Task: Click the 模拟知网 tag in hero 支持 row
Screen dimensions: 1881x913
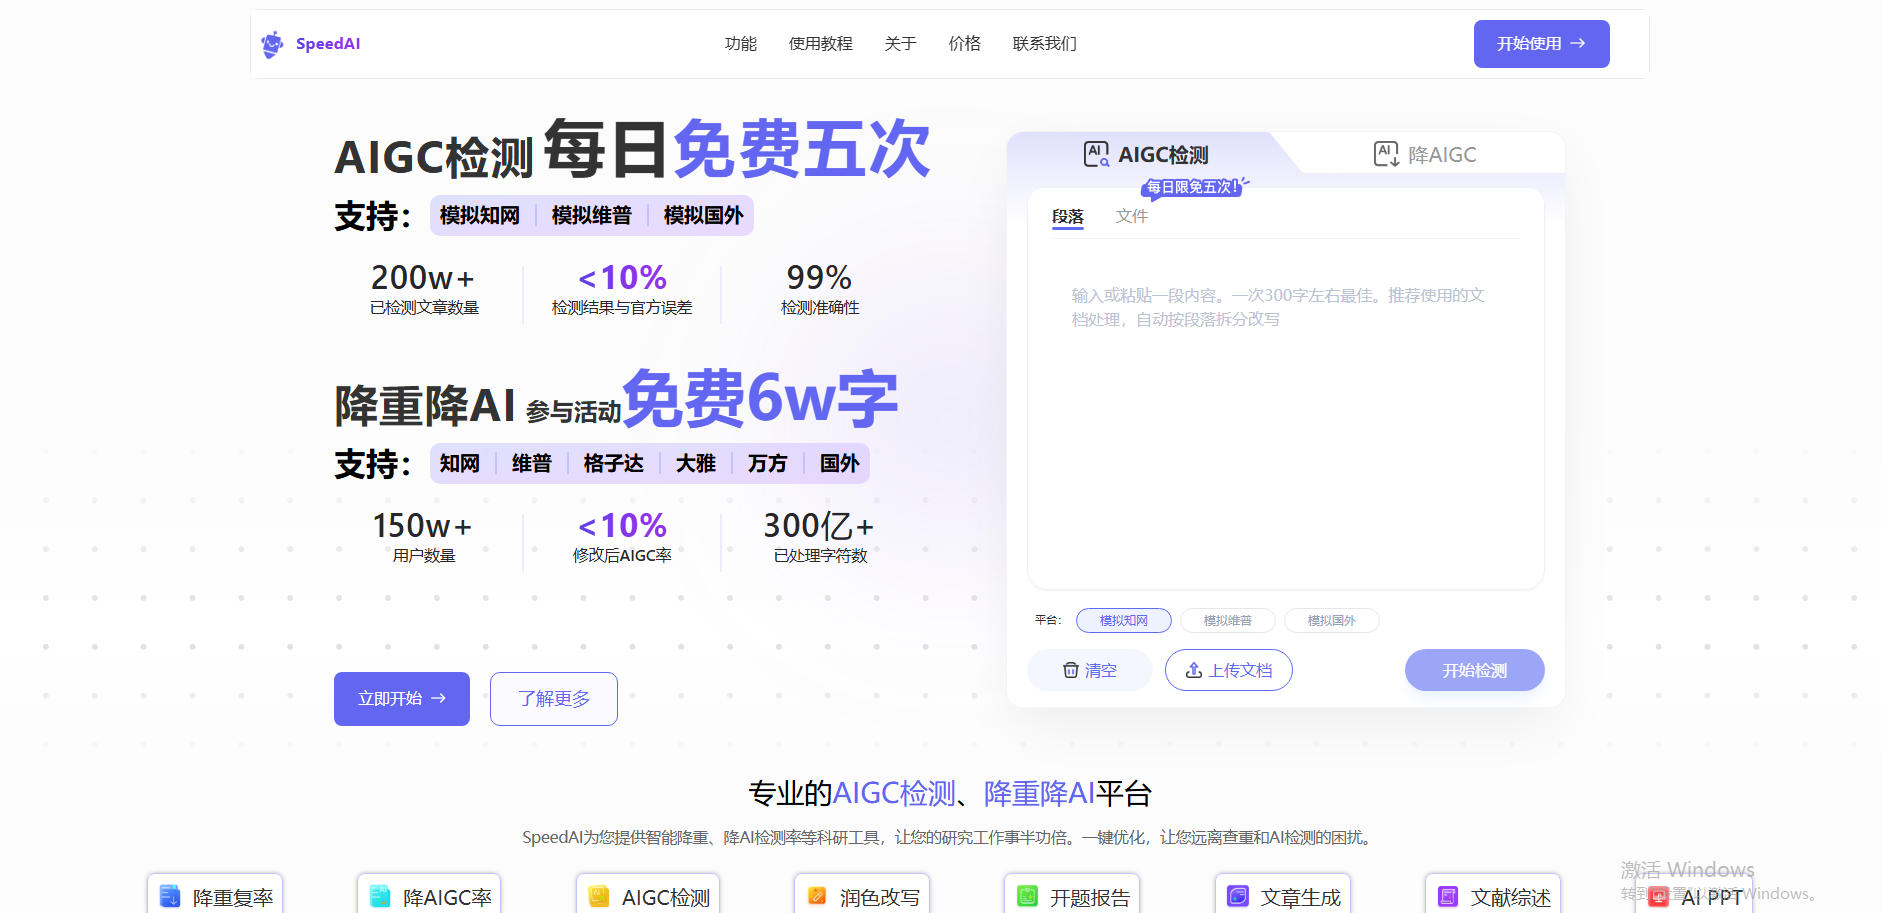Action: point(480,216)
